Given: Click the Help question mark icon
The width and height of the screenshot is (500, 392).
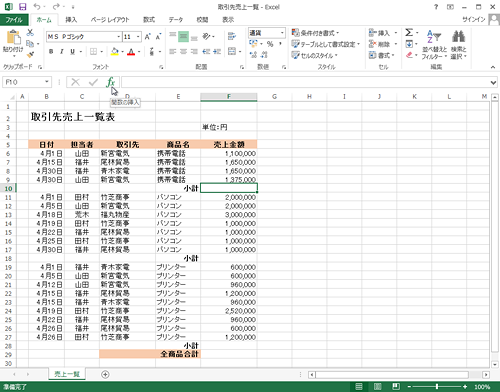Looking at the screenshot, I should click(436, 7).
